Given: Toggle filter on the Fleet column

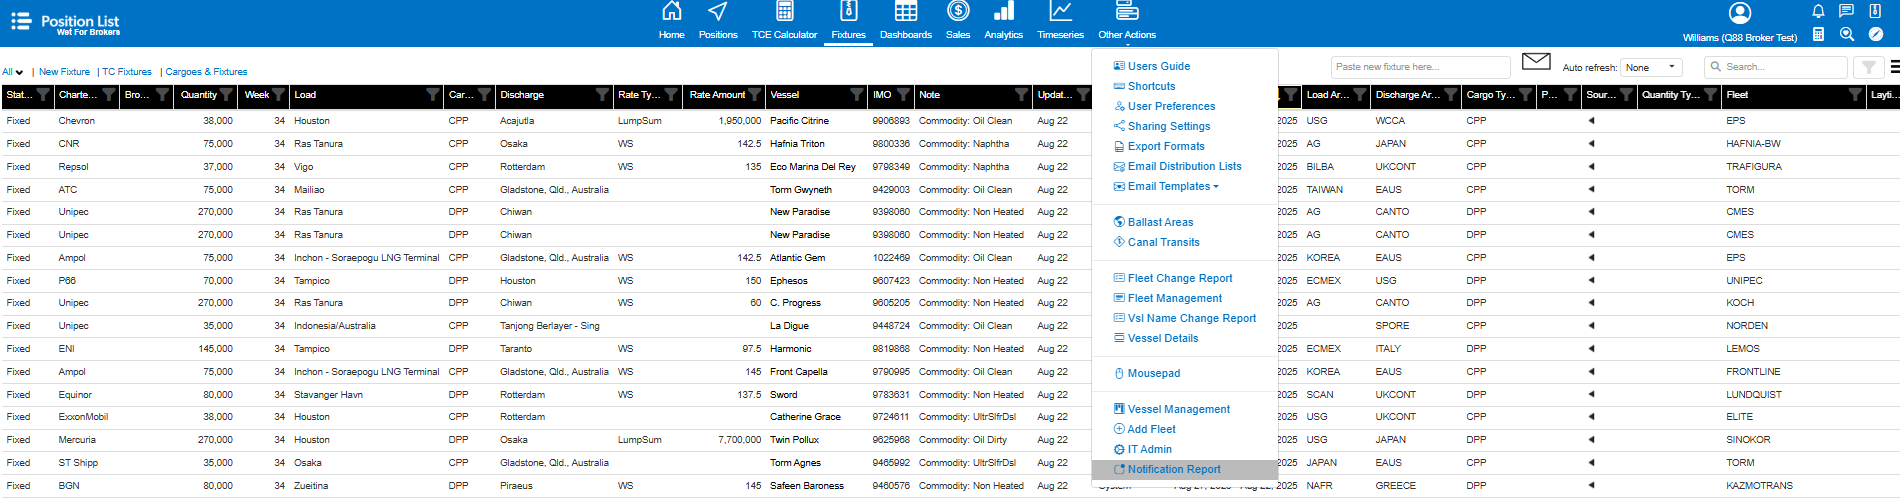Looking at the screenshot, I should tap(1855, 95).
